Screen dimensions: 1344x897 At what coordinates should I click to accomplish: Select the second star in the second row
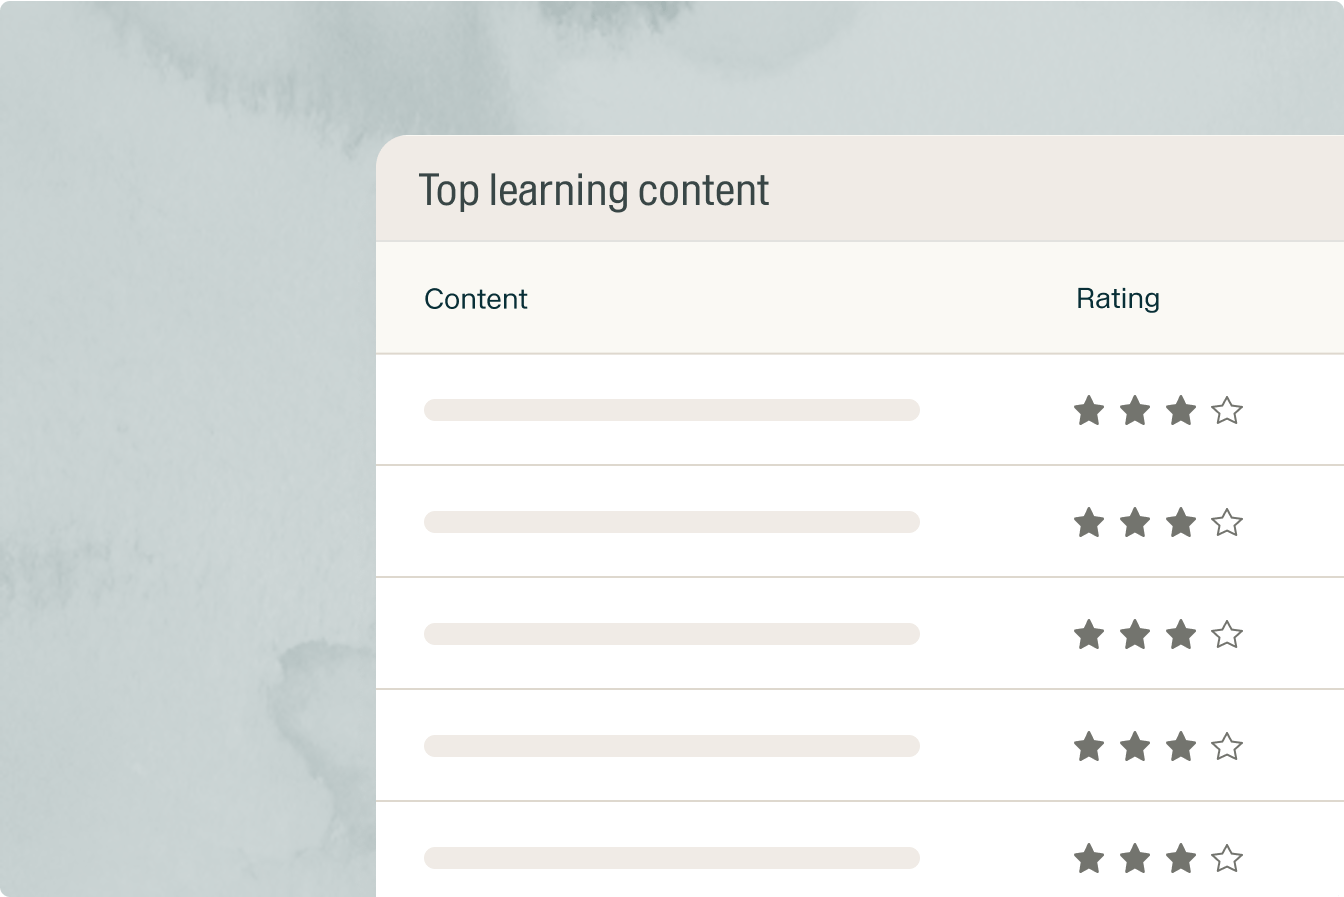[x=1135, y=523]
